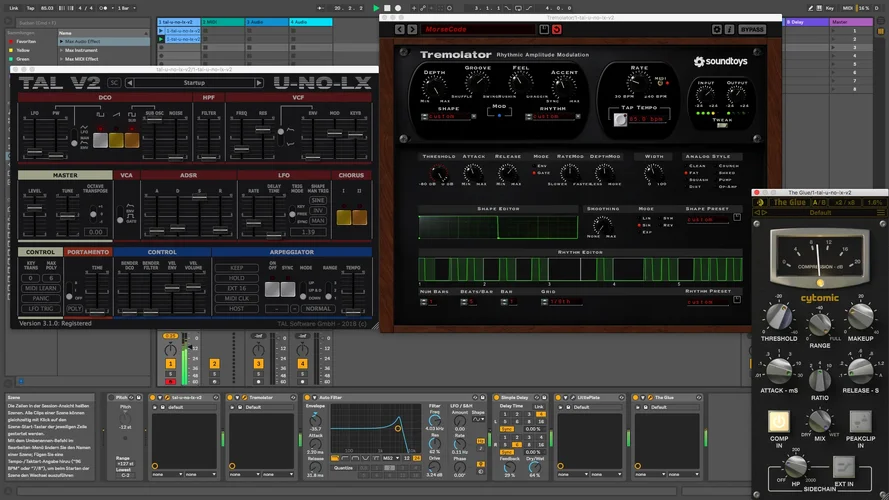Start playback with the green Play button

pyautogui.click(x=376, y=8)
